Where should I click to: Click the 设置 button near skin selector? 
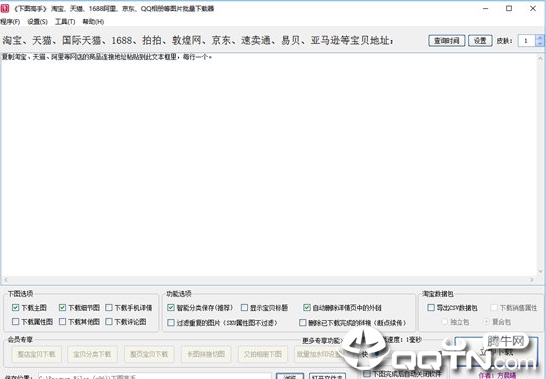(480, 41)
